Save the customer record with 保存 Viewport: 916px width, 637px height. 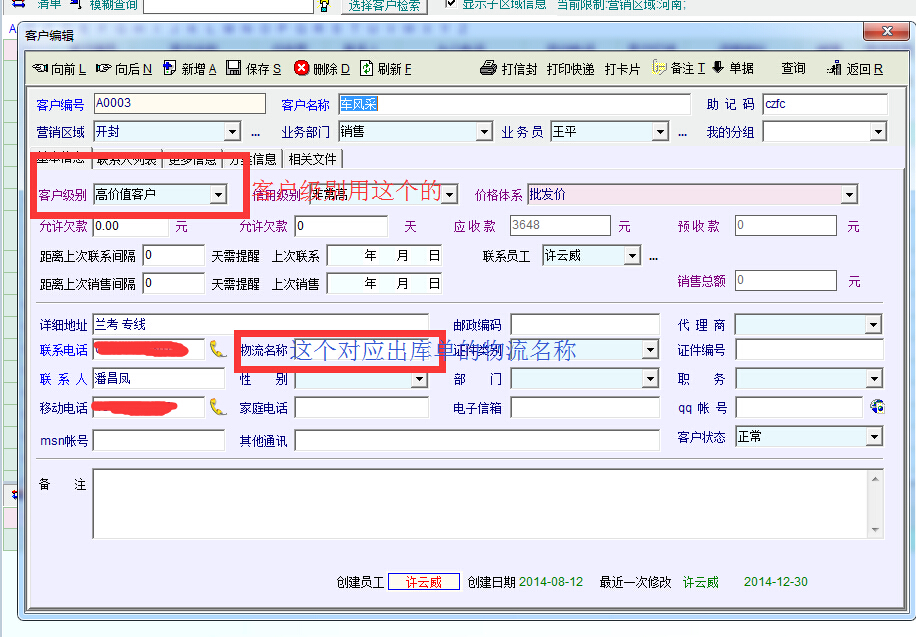click(x=234, y=69)
